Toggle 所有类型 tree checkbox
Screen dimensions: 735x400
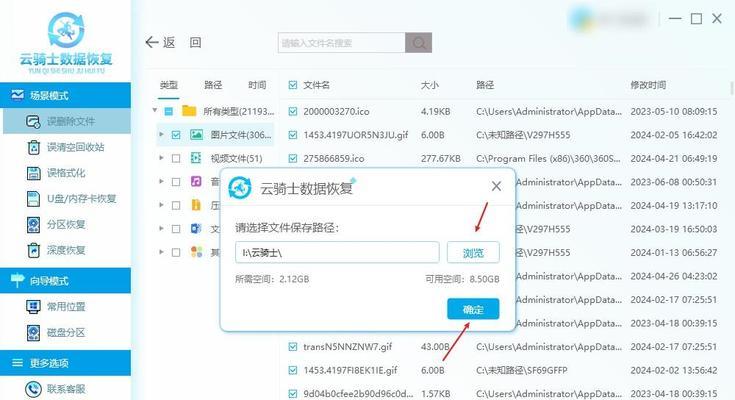click(169, 111)
